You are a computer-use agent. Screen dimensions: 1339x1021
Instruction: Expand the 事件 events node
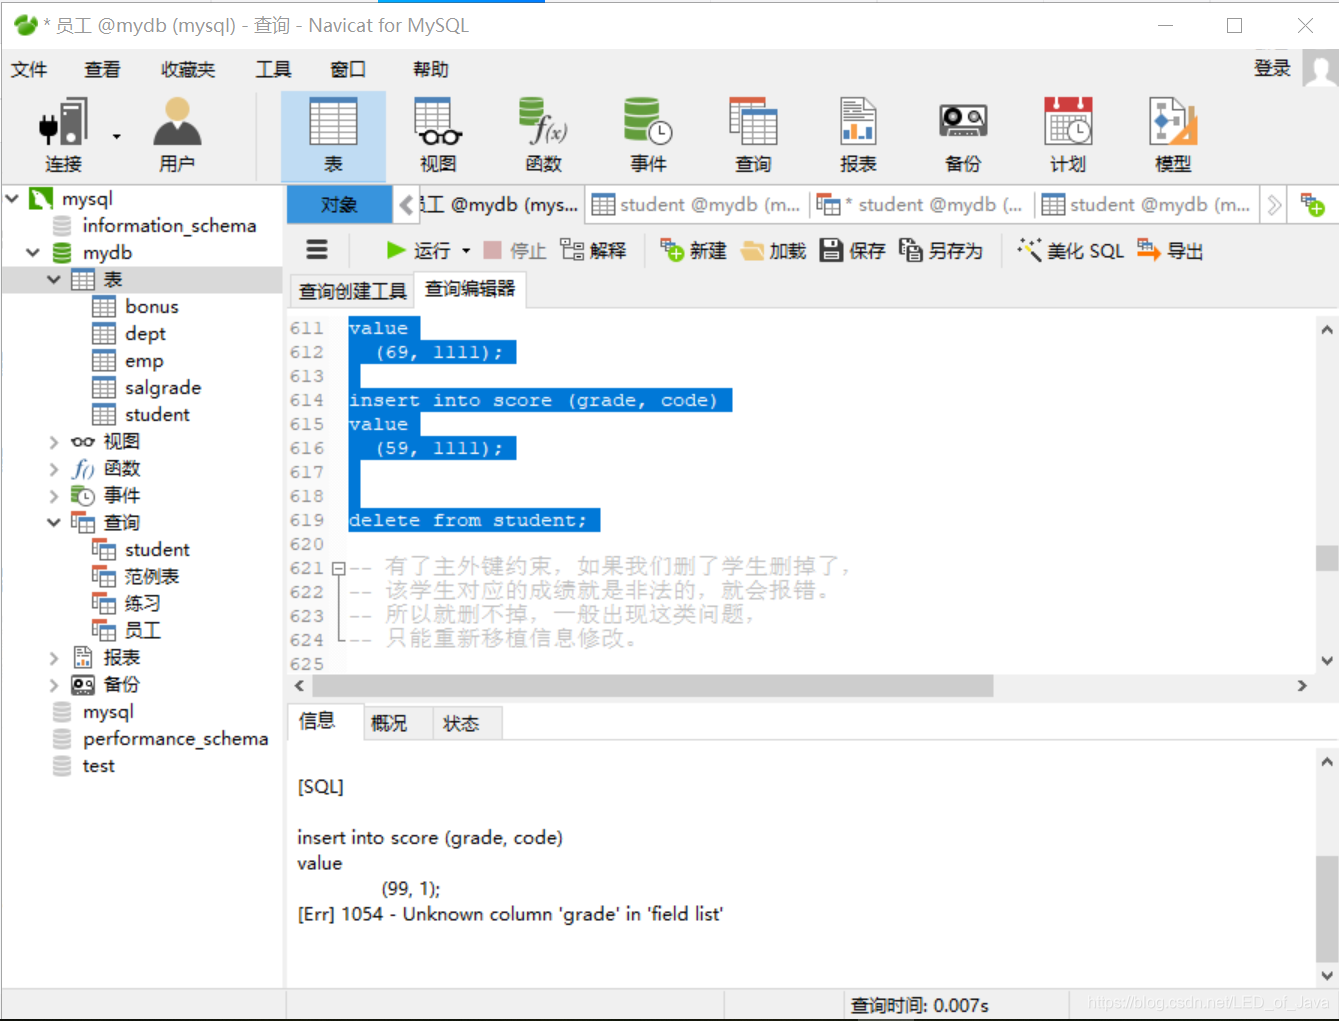coord(54,496)
